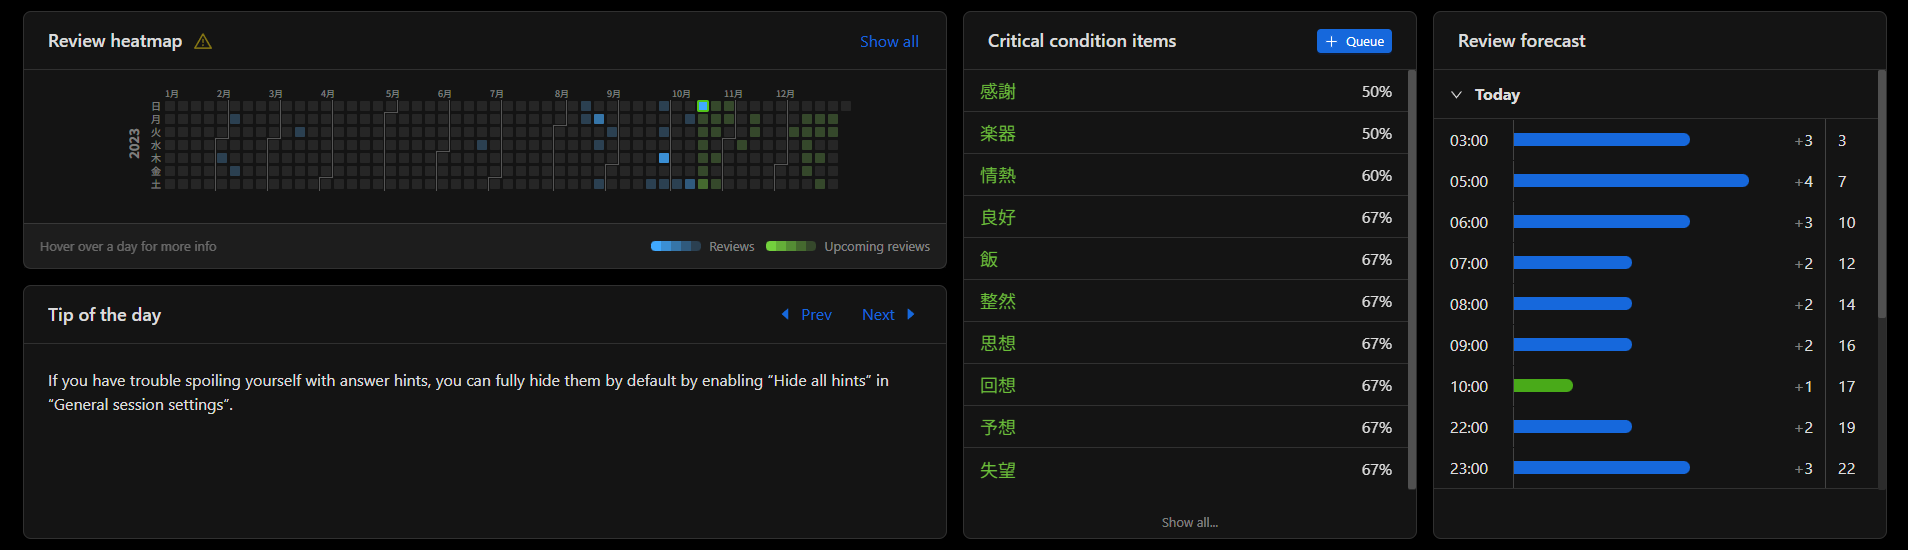The image size is (1908, 550).
Task: Collapse the Today forecast section
Action: tap(1456, 95)
